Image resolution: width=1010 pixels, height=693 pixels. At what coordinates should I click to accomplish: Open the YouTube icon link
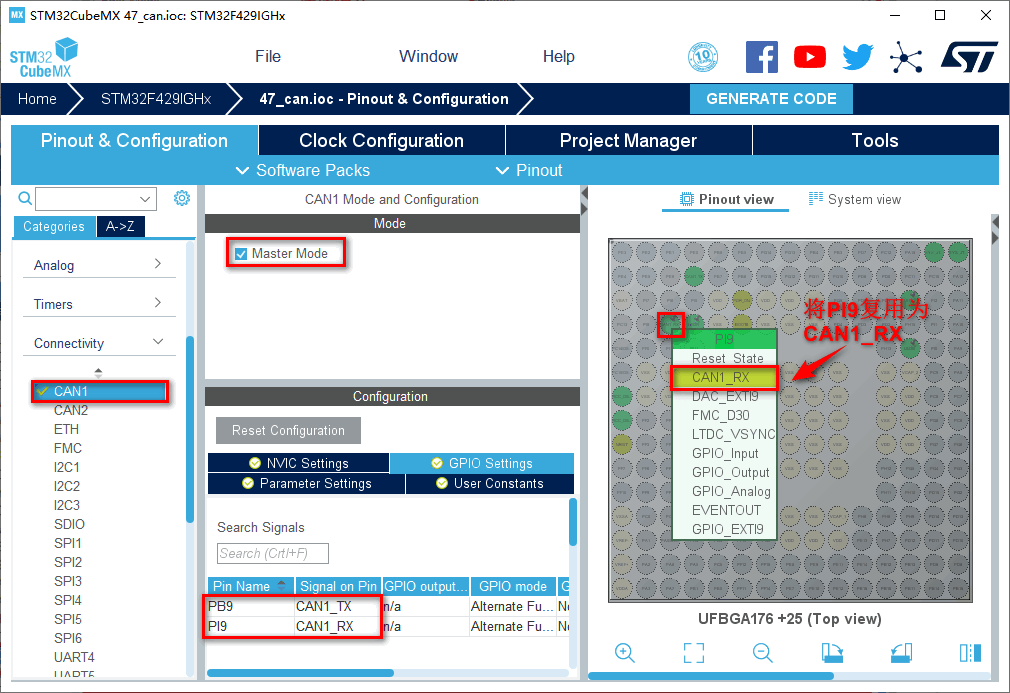810,57
